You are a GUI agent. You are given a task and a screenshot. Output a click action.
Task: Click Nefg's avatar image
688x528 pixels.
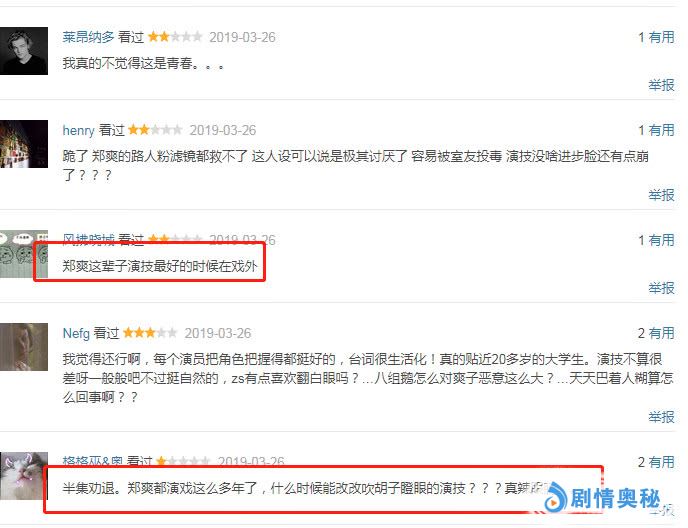[x=24, y=347]
